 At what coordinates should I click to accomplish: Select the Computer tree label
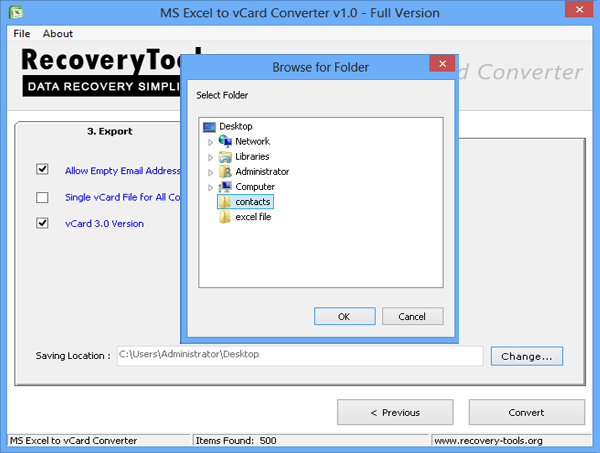click(x=255, y=187)
